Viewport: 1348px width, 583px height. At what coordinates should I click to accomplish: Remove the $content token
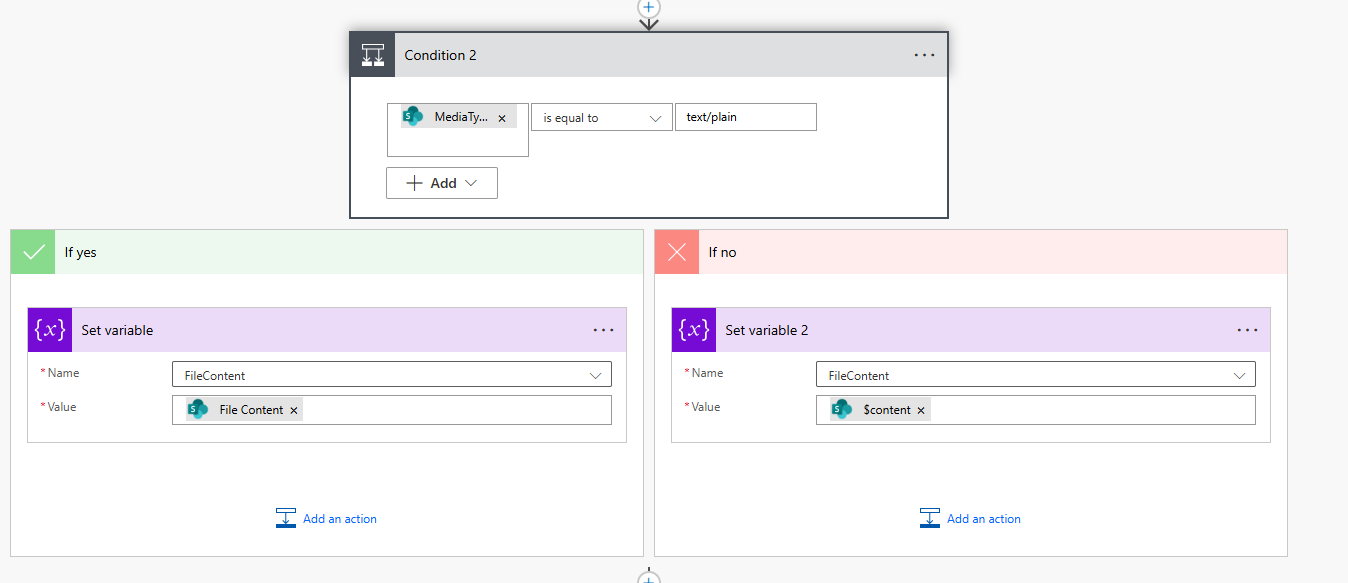pyautogui.click(x=921, y=410)
